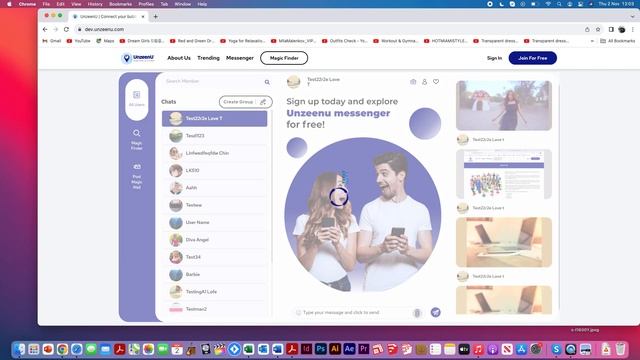Click the Sign In link
640x360 pixels.
click(494, 58)
